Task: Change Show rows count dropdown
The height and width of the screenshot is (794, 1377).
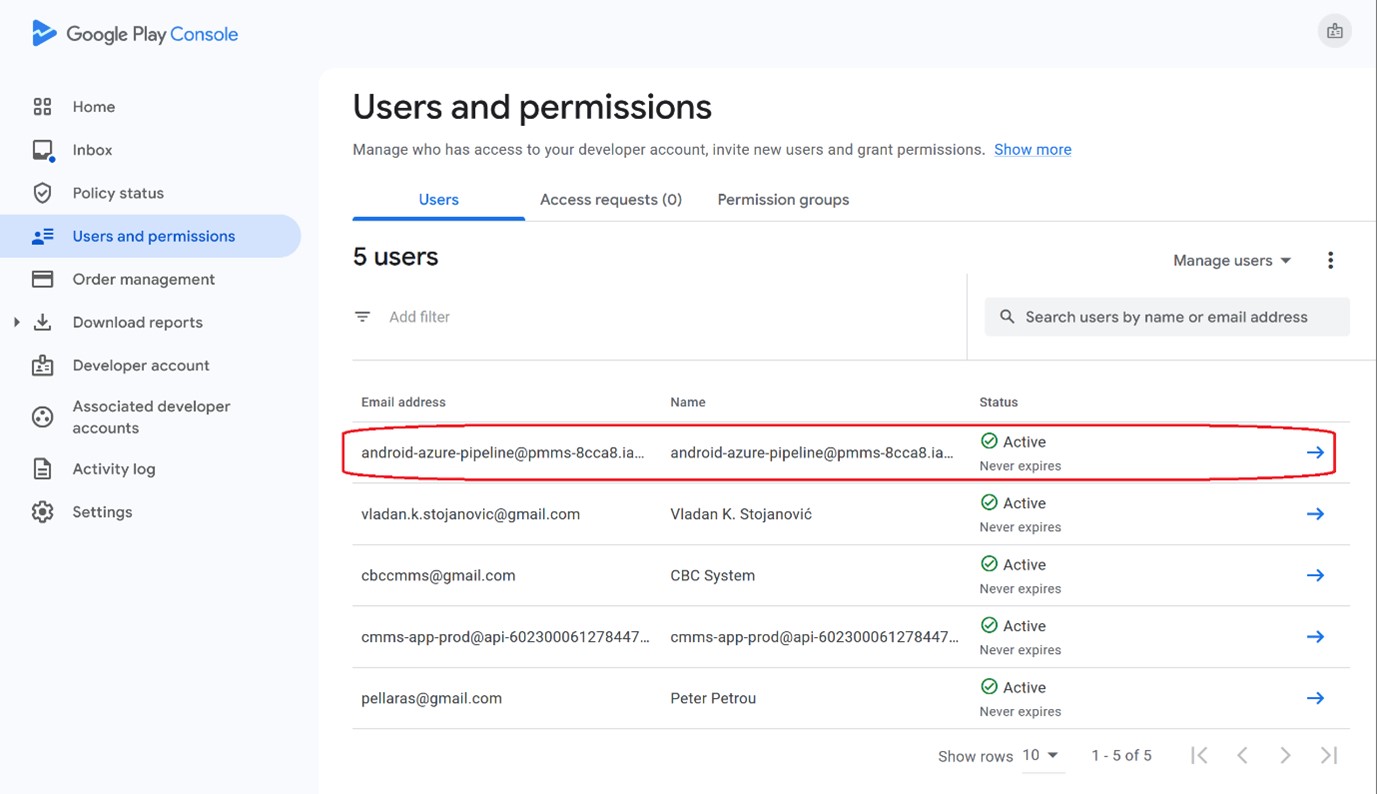Action: coord(1040,756)
